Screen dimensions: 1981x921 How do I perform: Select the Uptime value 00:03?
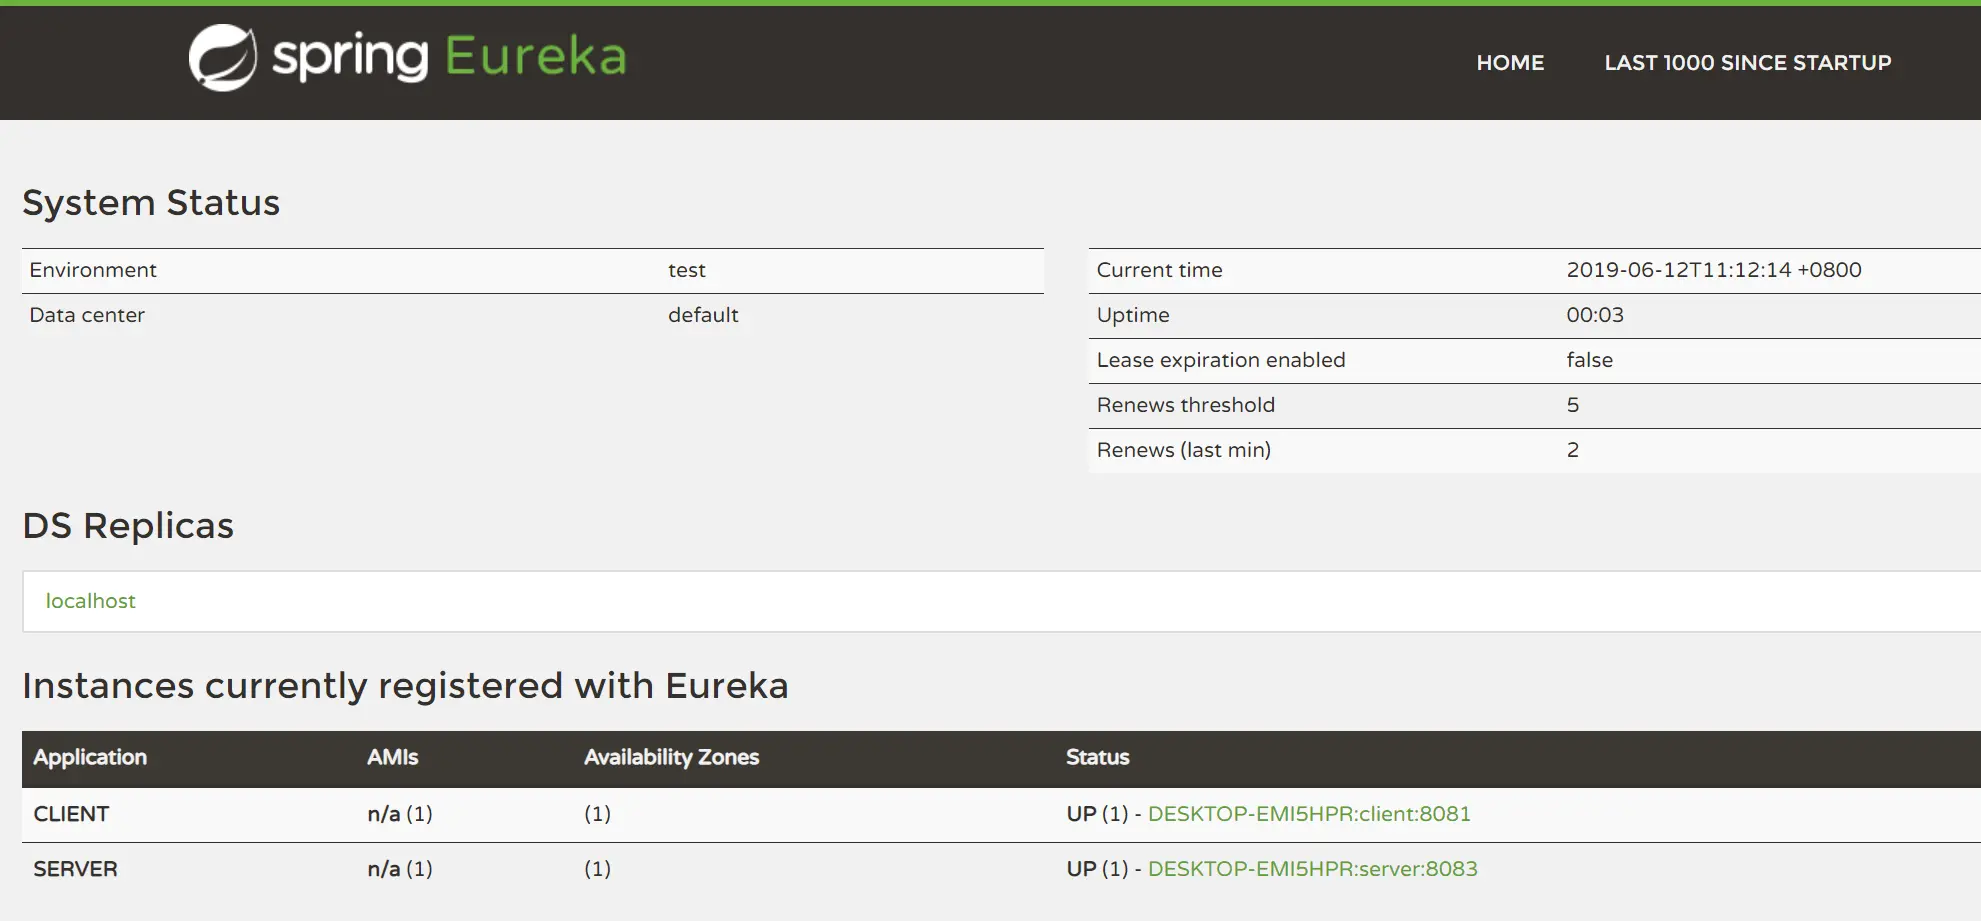point(1595,315)
